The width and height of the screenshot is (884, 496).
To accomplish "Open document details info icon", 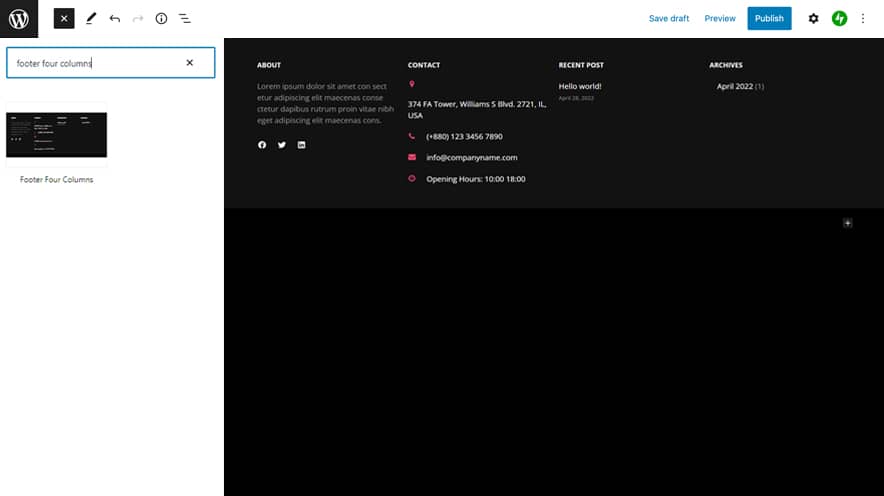I will (161, 19).
